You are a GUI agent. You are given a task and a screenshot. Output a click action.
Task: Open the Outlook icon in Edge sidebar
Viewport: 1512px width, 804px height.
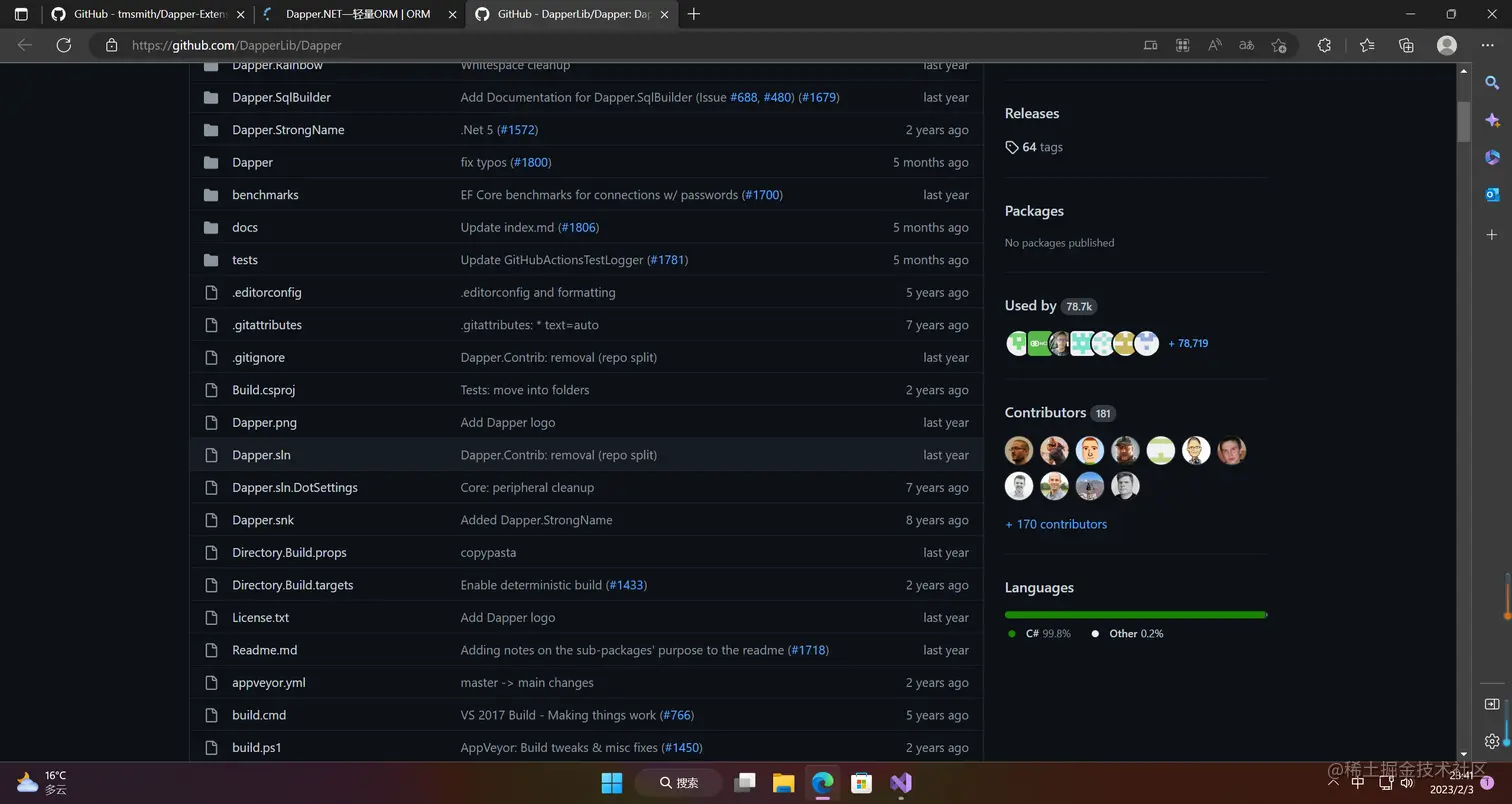click(x=1492, y=194)
